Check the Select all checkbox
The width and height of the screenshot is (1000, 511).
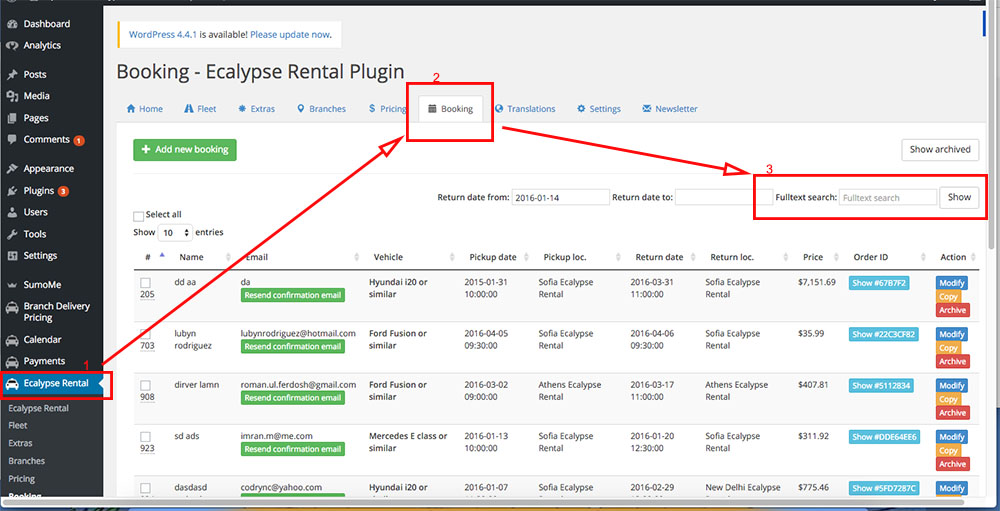pos(138,216)
